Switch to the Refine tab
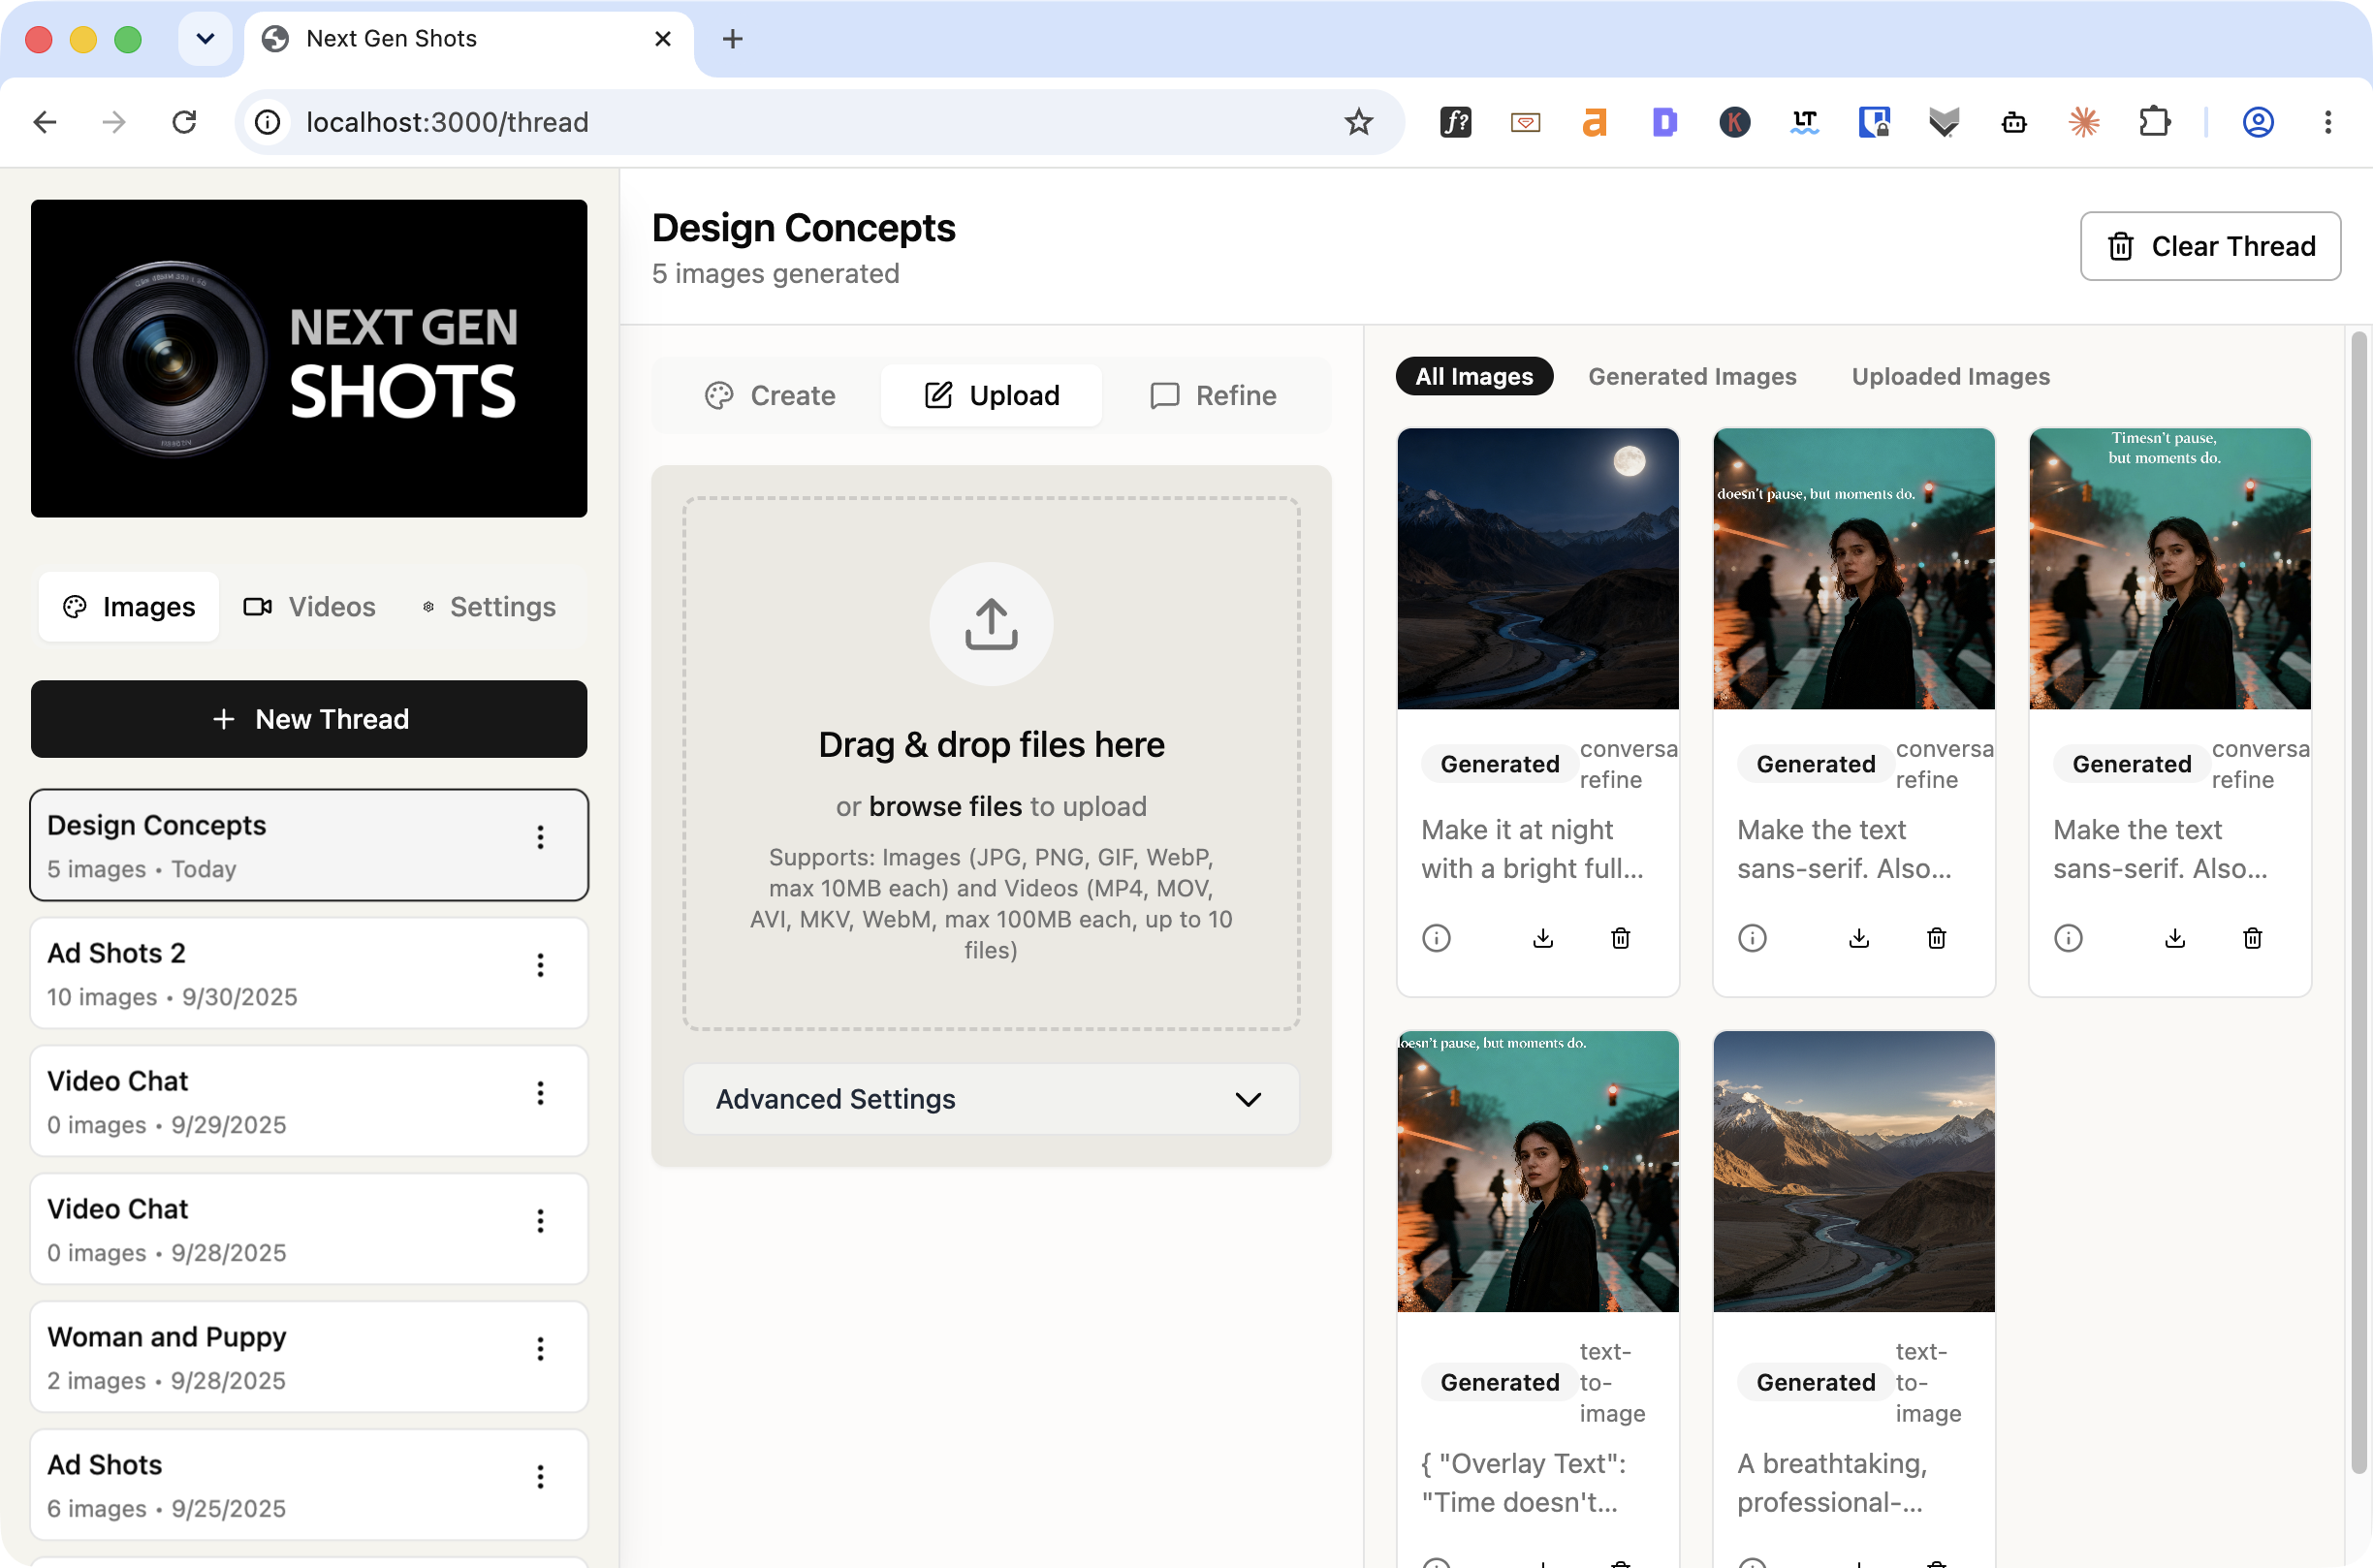The height and width of the screenshot is (1568, 2373). [1213, 396]
